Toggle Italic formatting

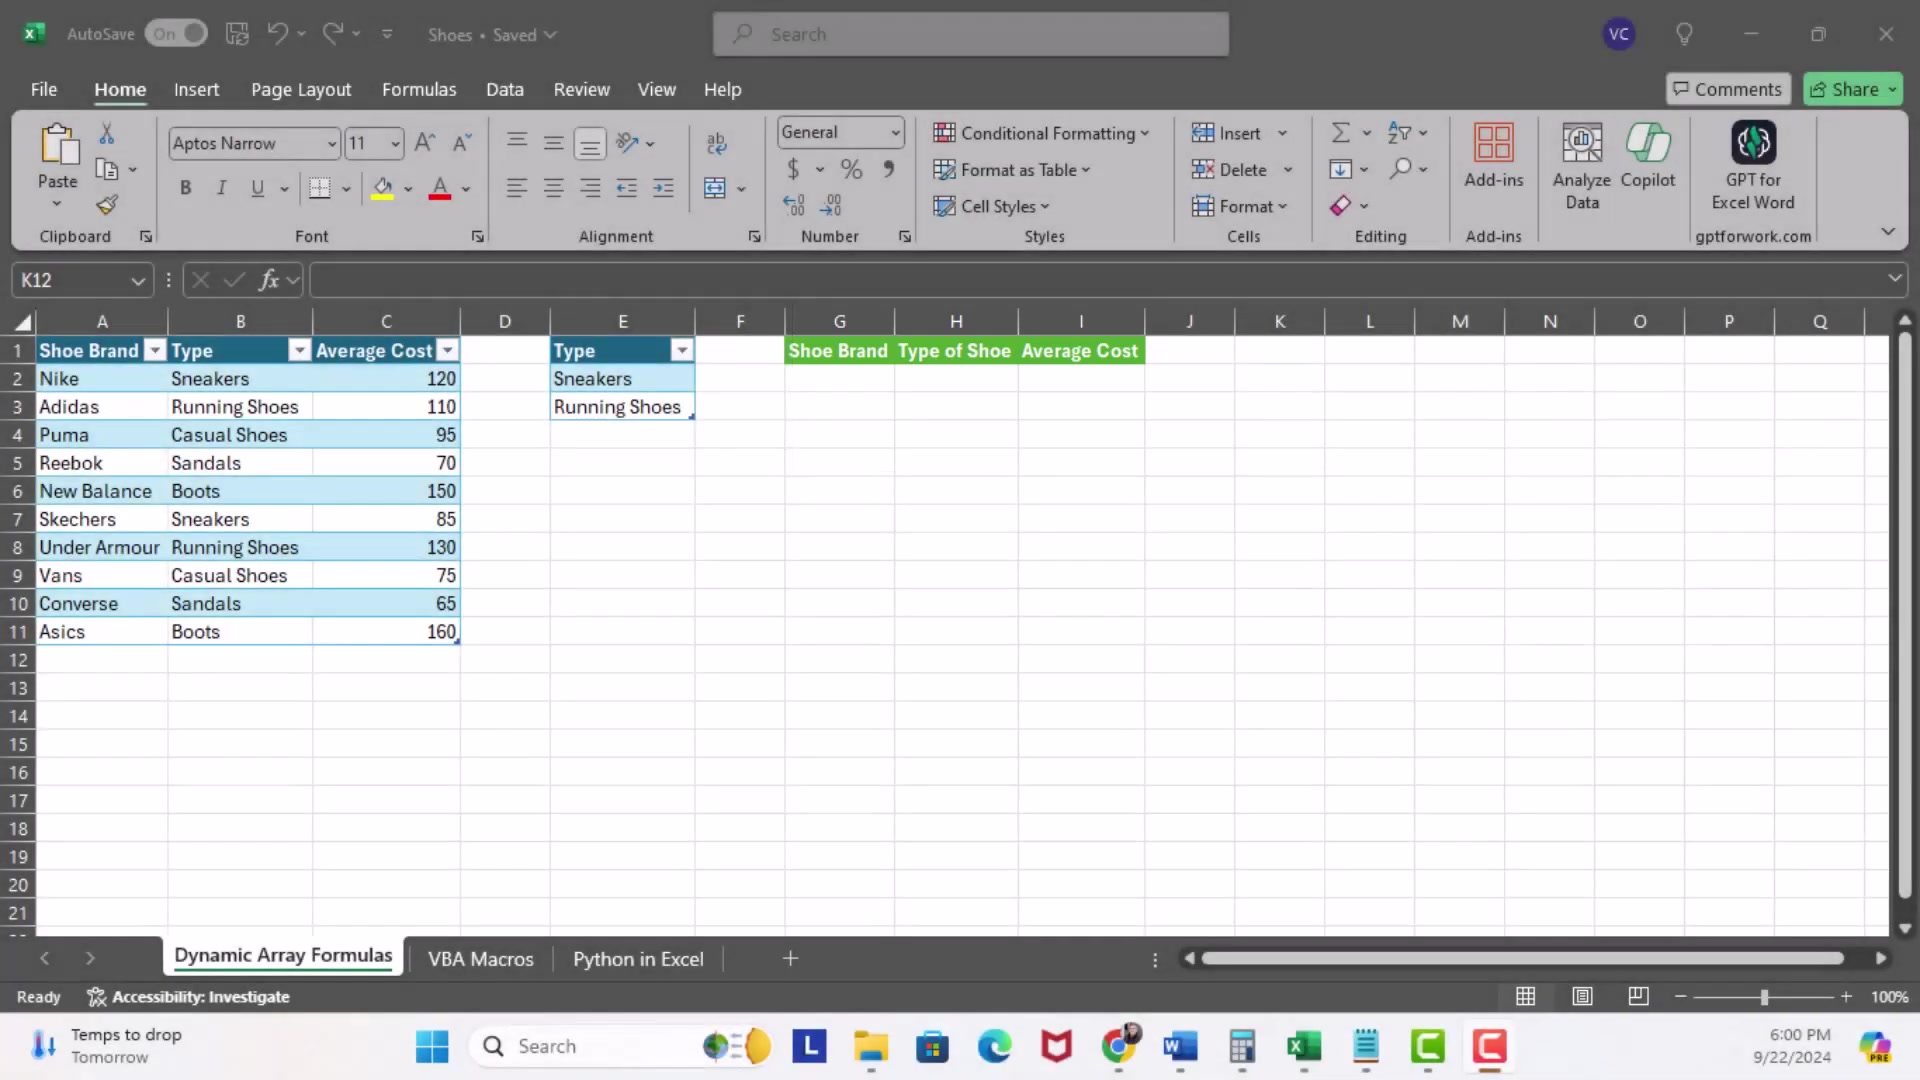tap(221, 188)
